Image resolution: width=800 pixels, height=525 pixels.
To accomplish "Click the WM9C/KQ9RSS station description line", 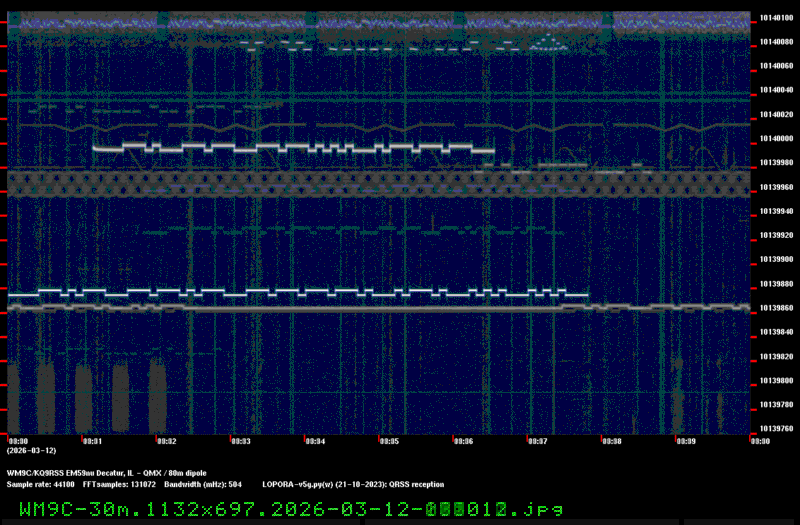I will click(x=107, y=473).
